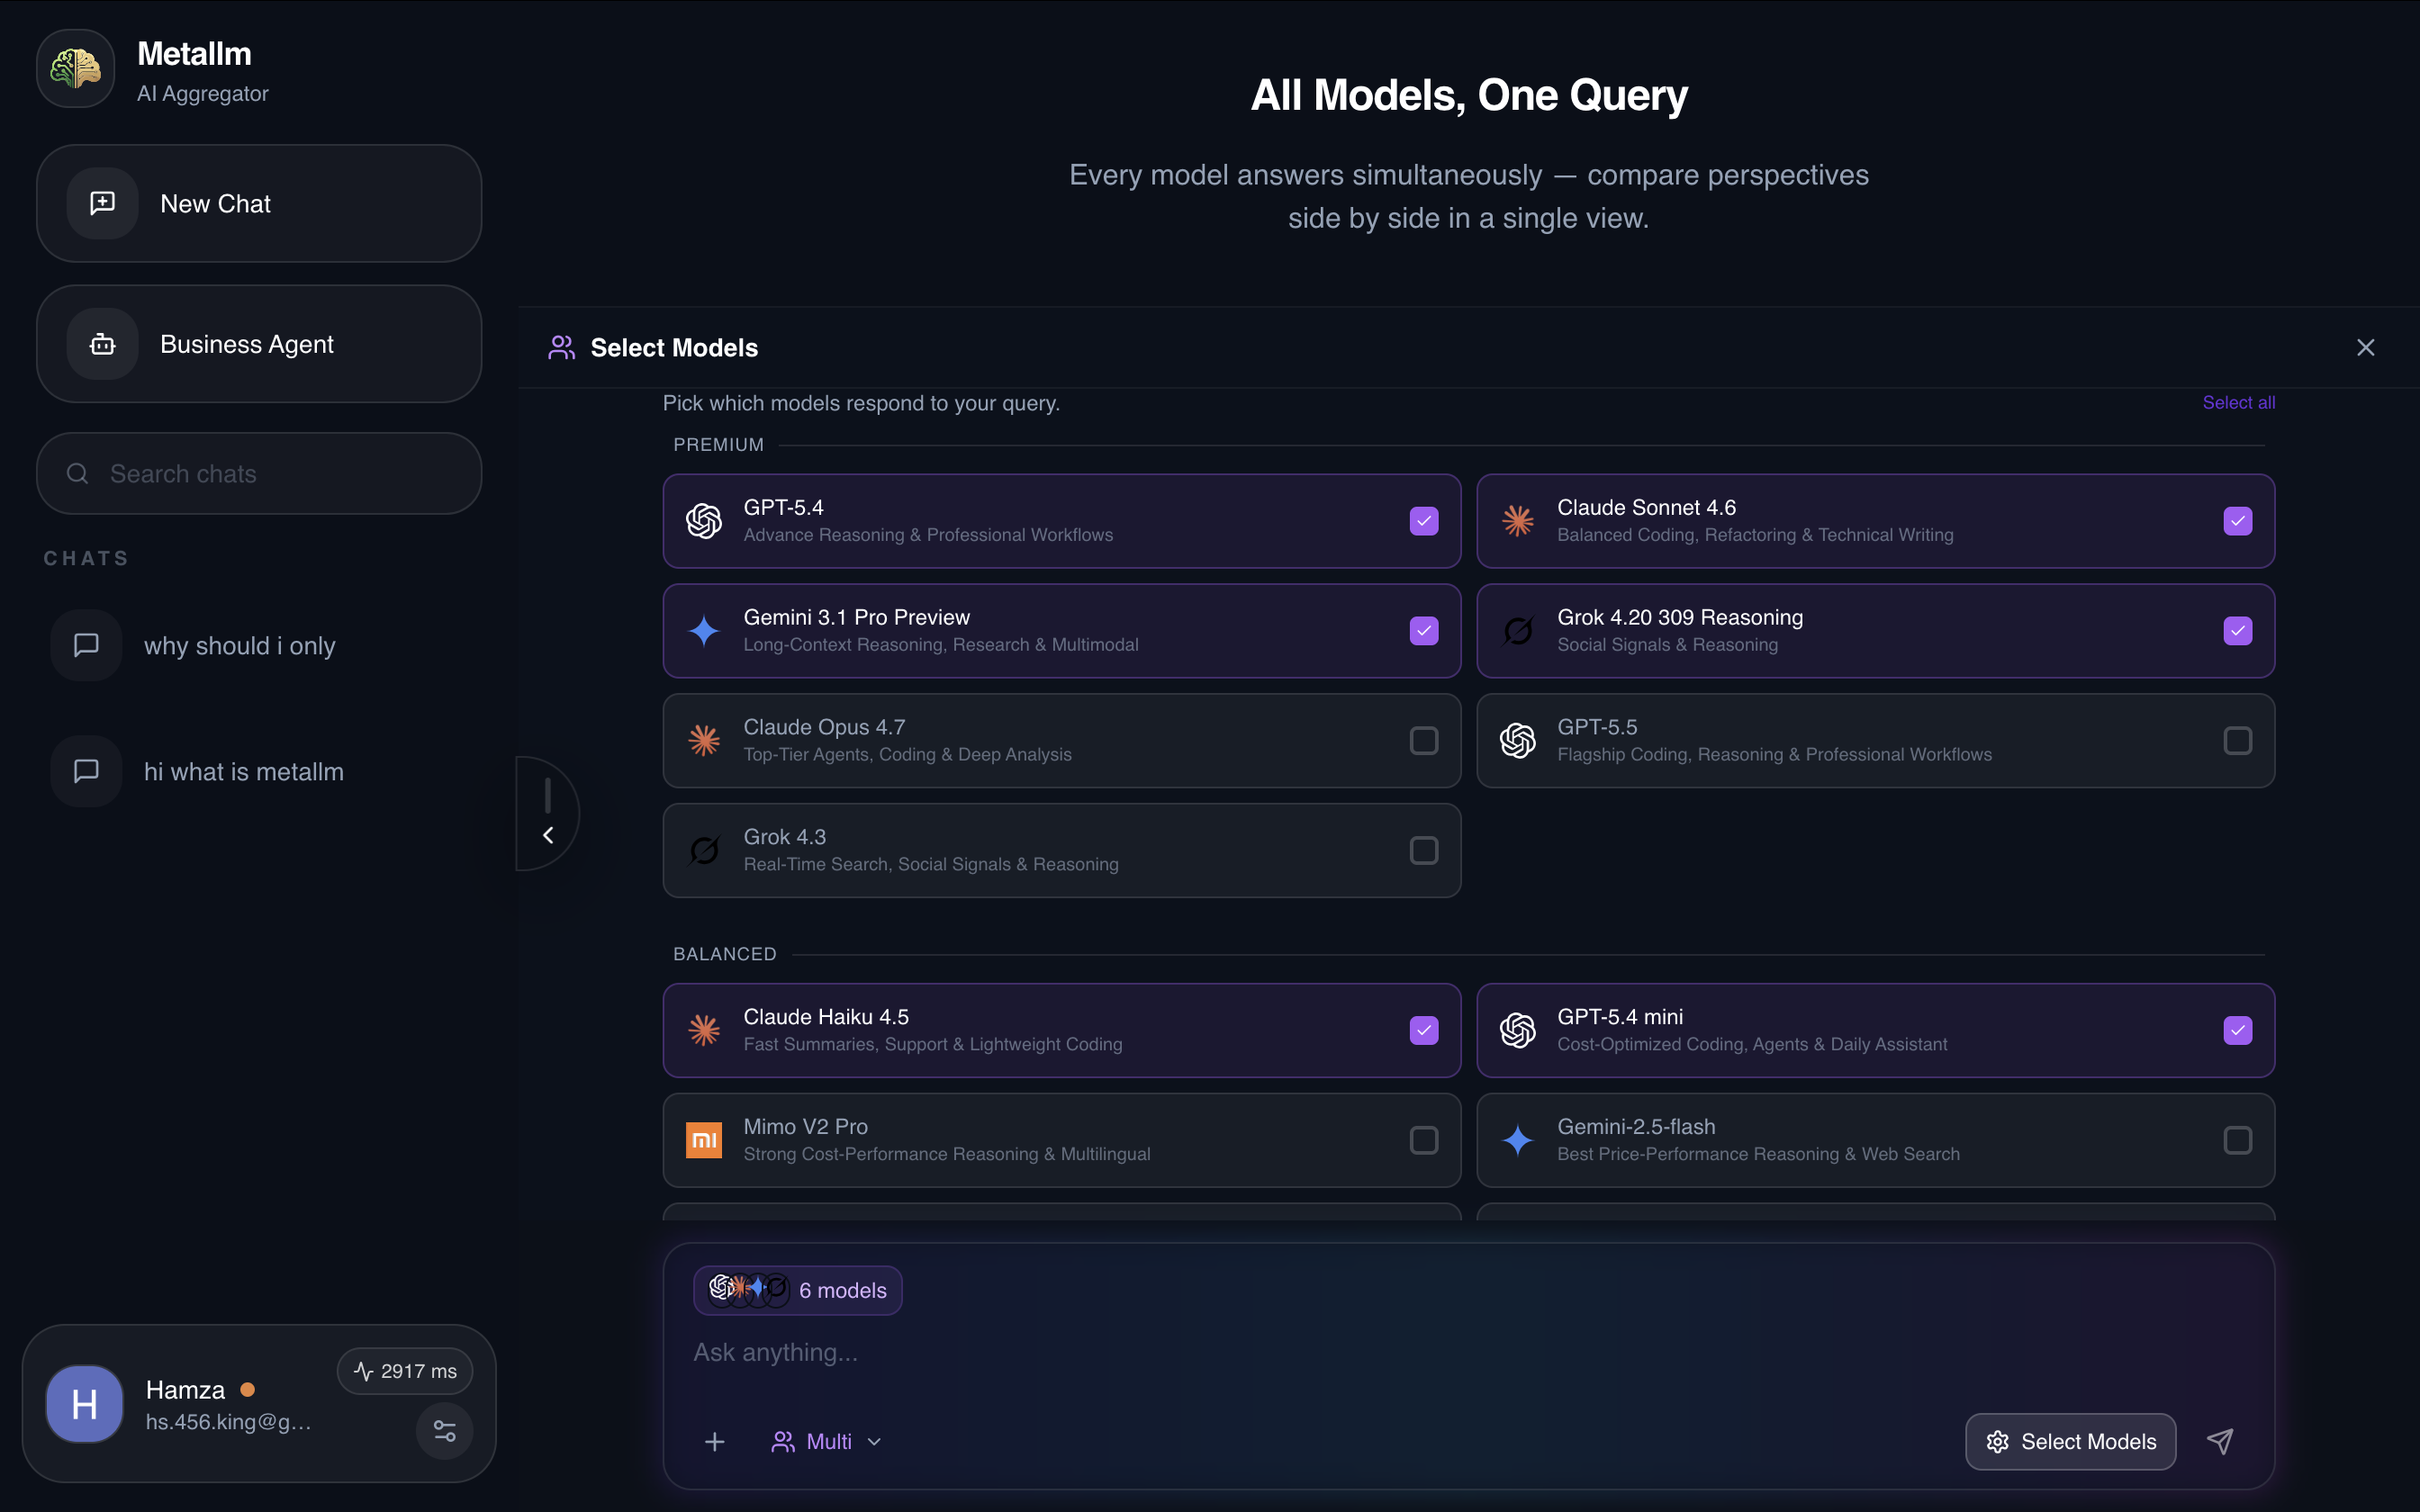2420x1512 pixels.
Task: Close the Select Models panel
Action: (2365, 348)
